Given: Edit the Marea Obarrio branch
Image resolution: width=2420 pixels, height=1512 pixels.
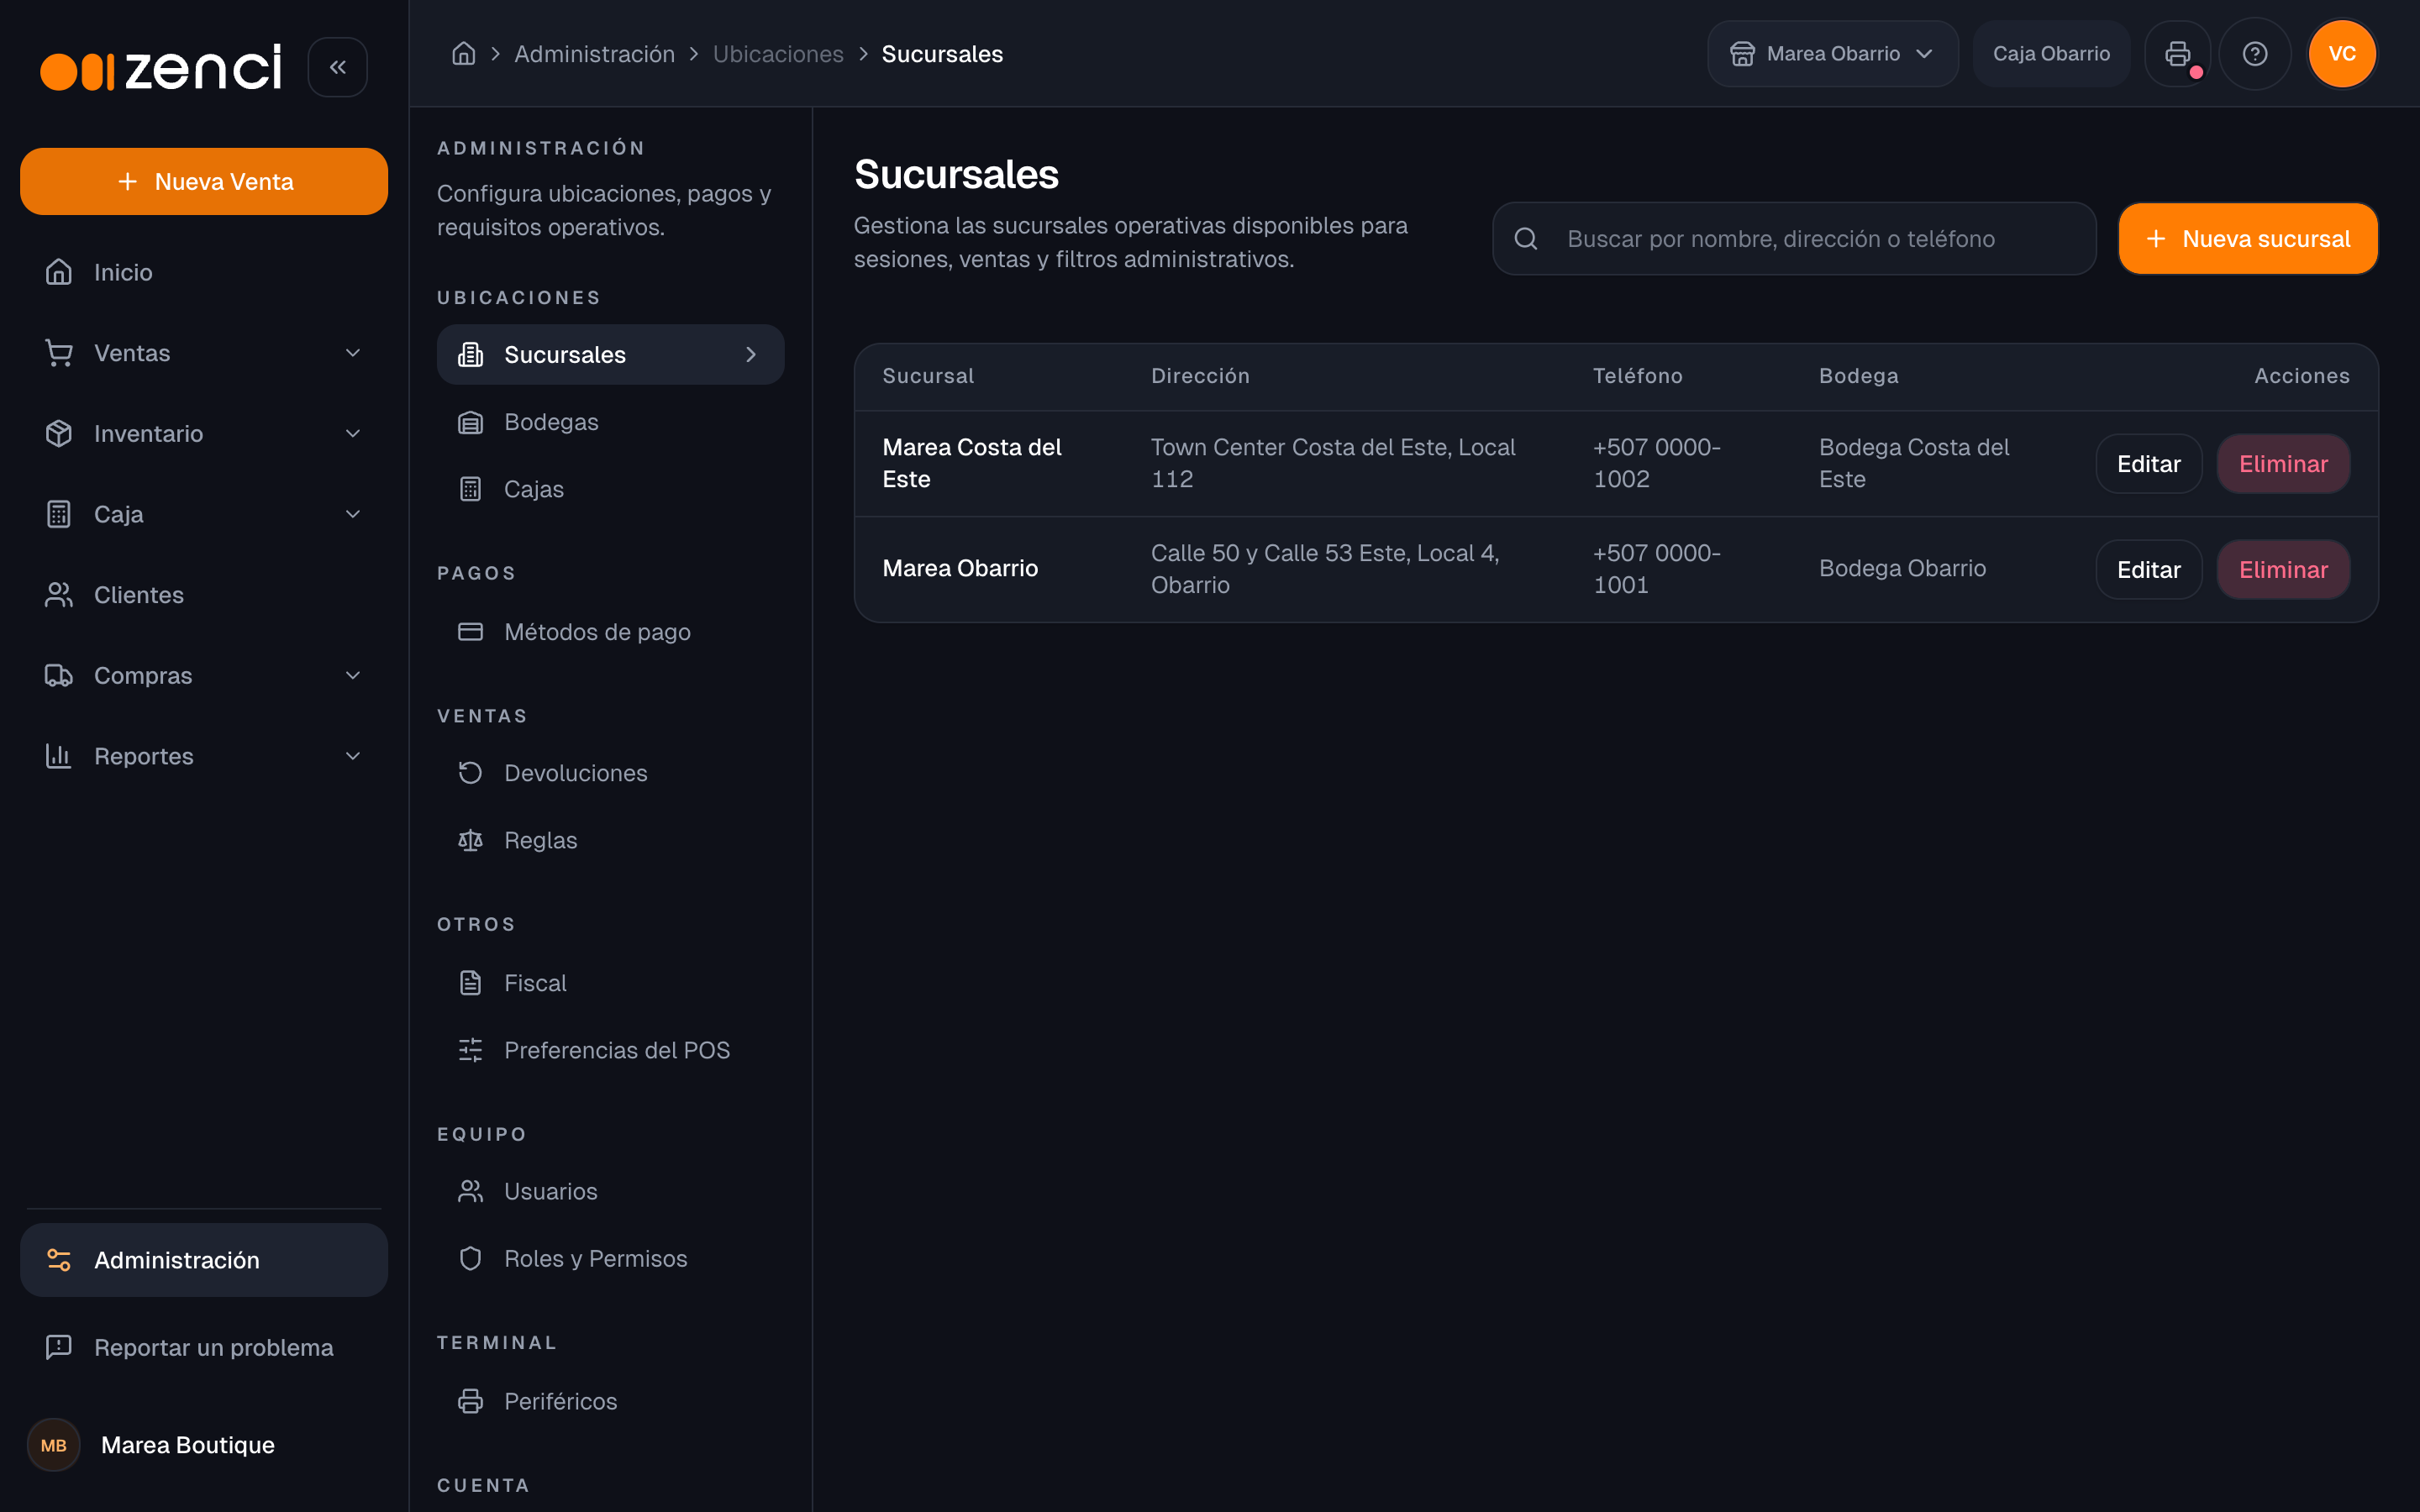Looking at the screenshot, I should coord(2148,570).
